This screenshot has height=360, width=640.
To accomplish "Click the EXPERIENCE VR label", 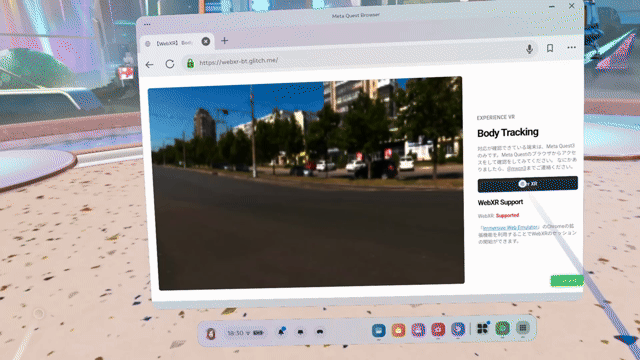I will coord(496,117).
